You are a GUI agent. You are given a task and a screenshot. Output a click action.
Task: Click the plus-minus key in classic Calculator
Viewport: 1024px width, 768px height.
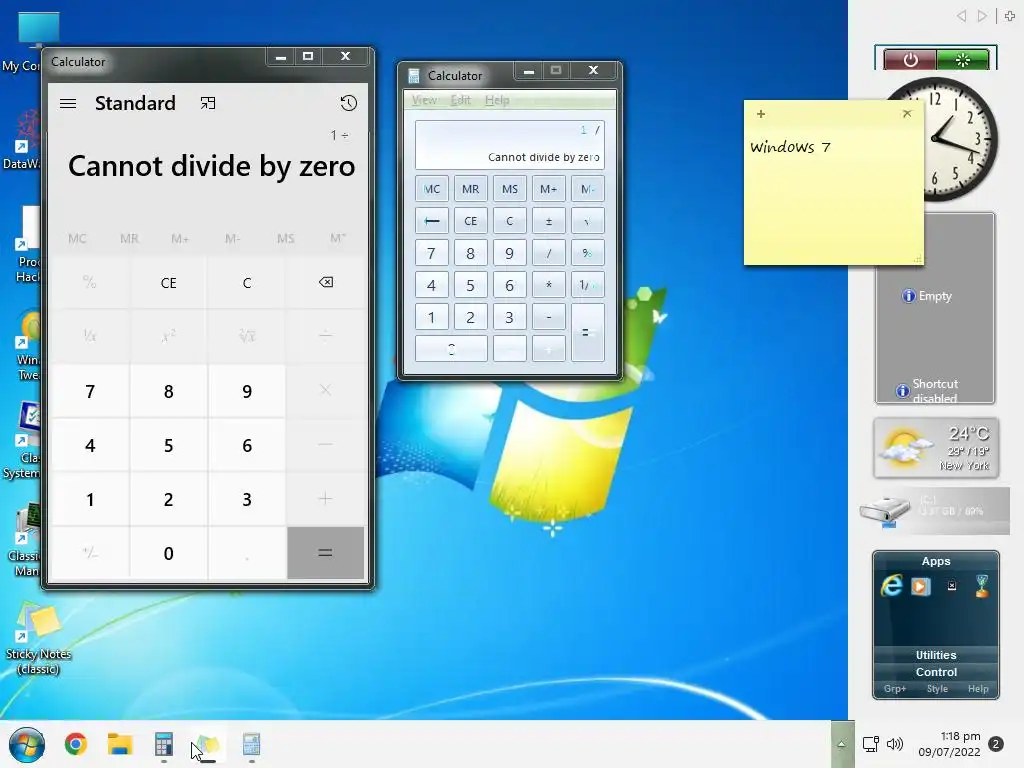click(x=549, y=221)
